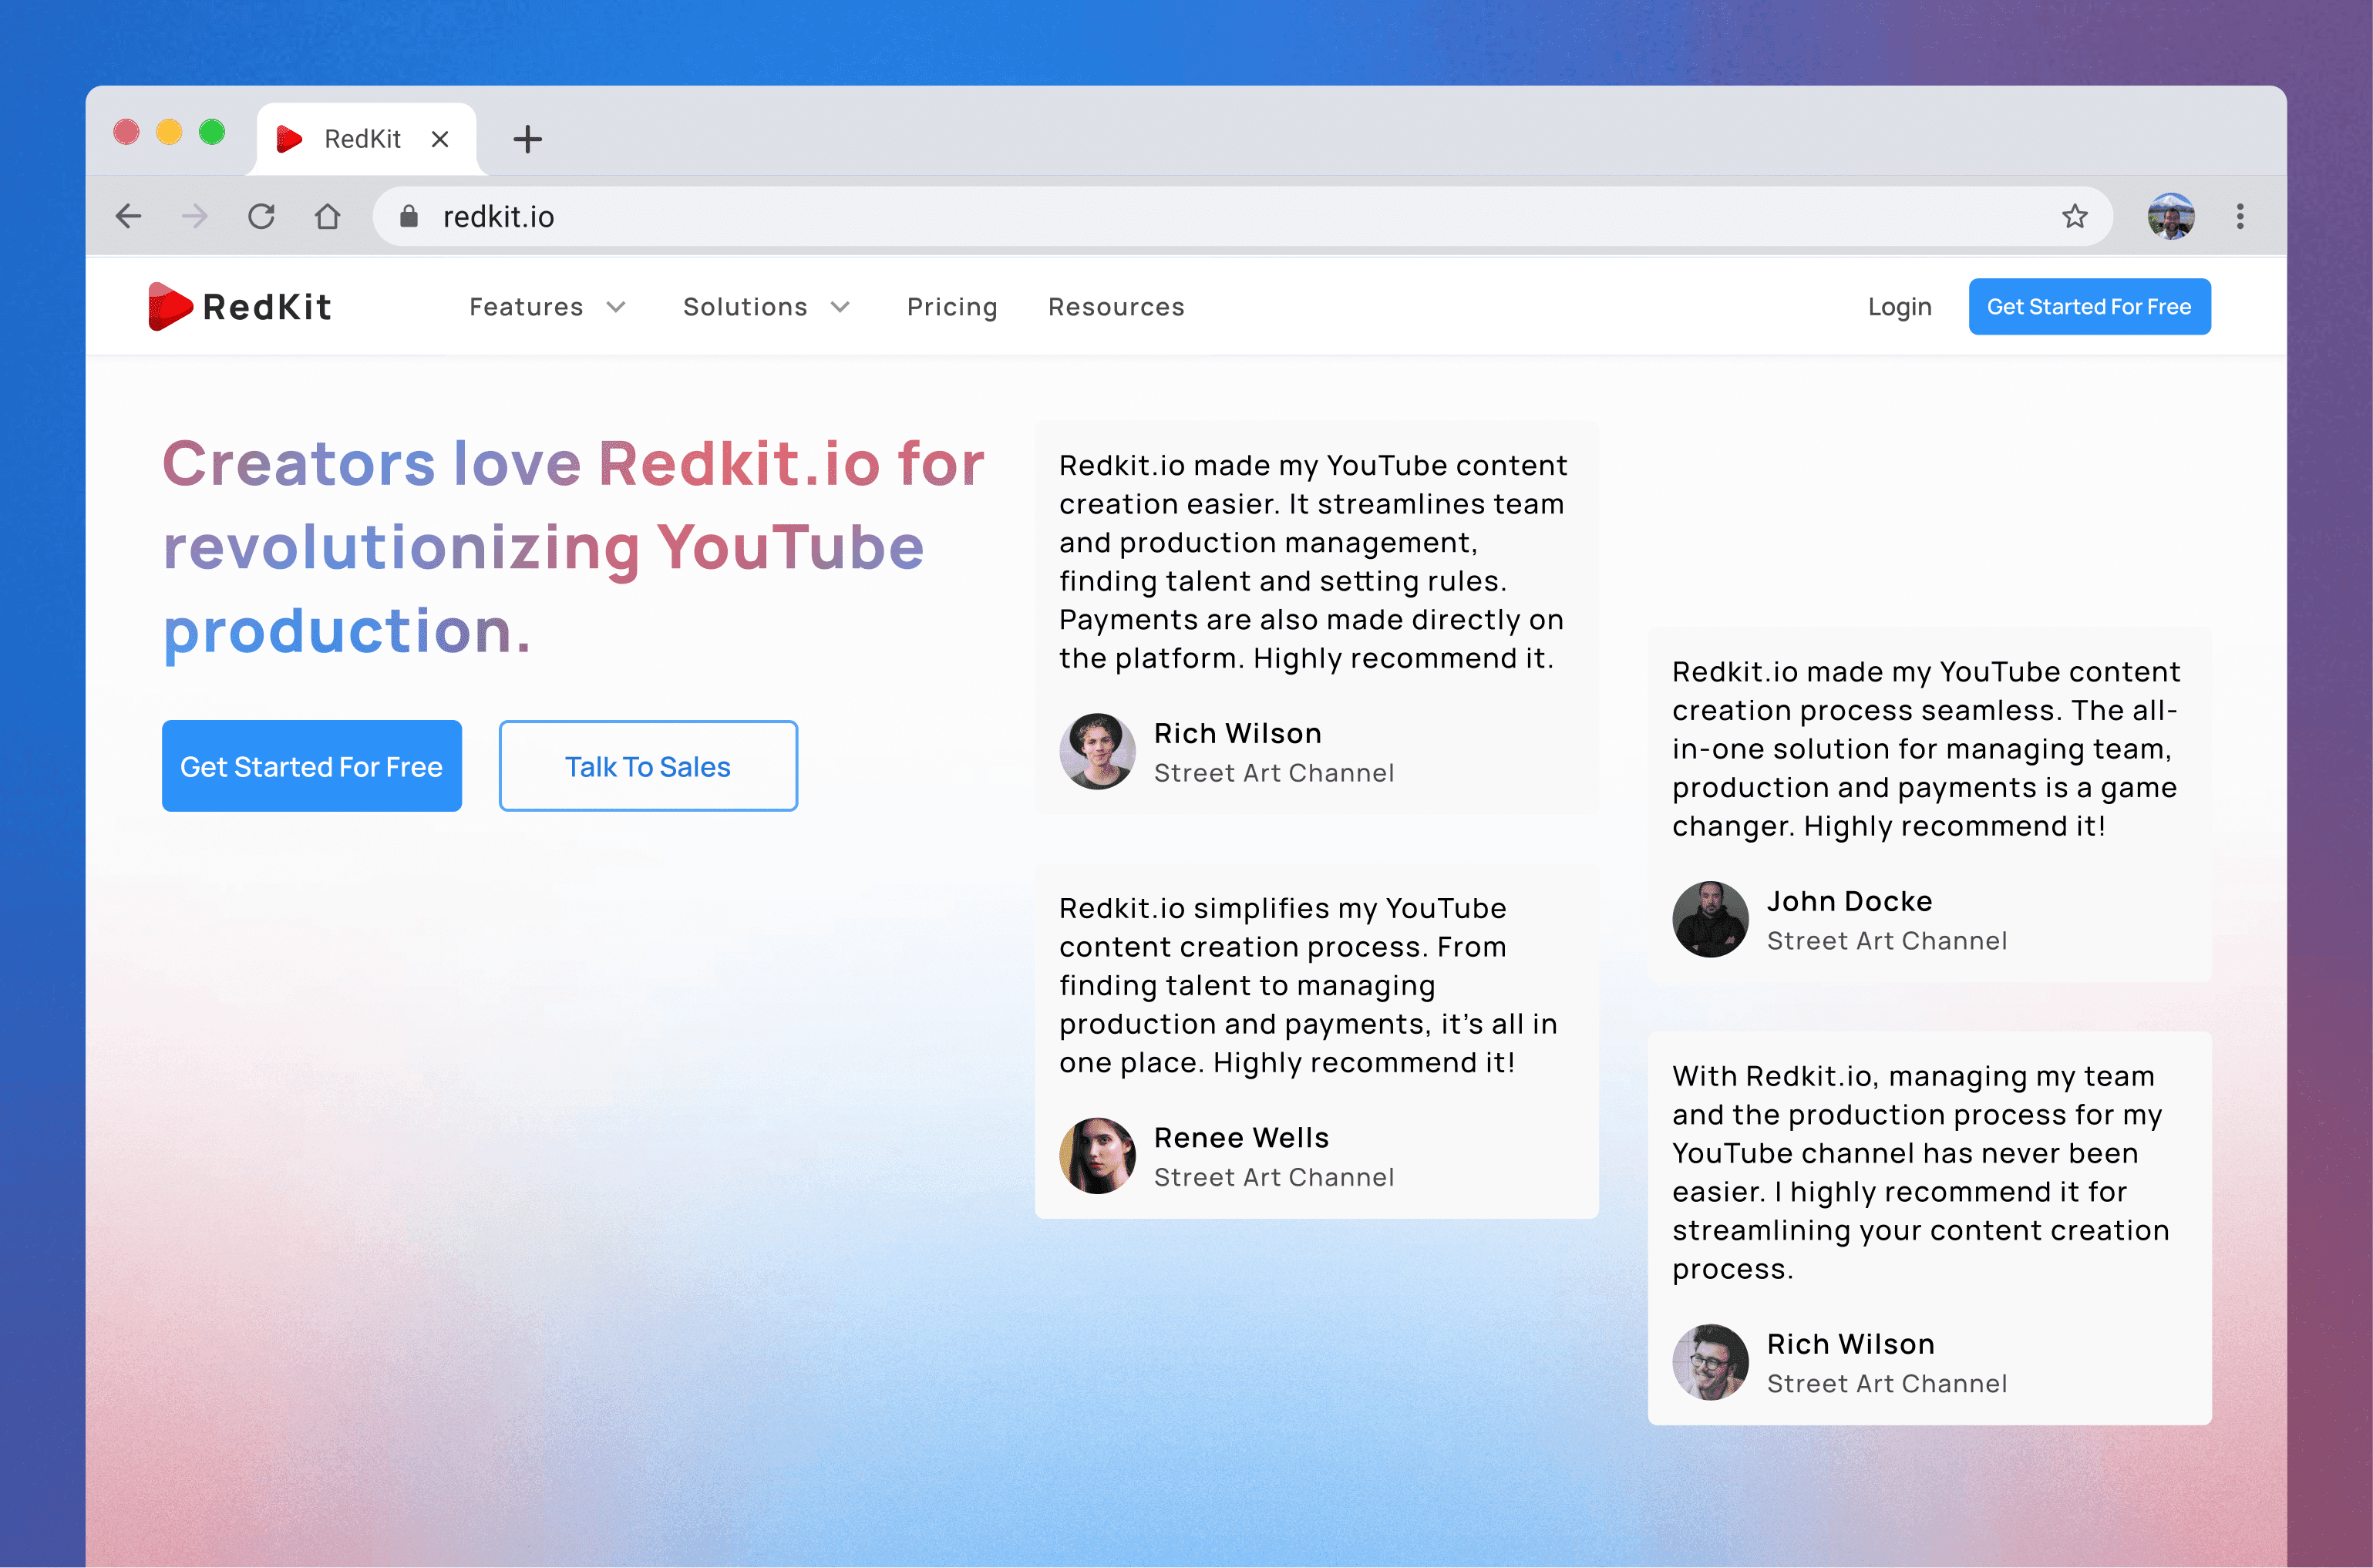Open the Resources nav item

point(1116,307)
